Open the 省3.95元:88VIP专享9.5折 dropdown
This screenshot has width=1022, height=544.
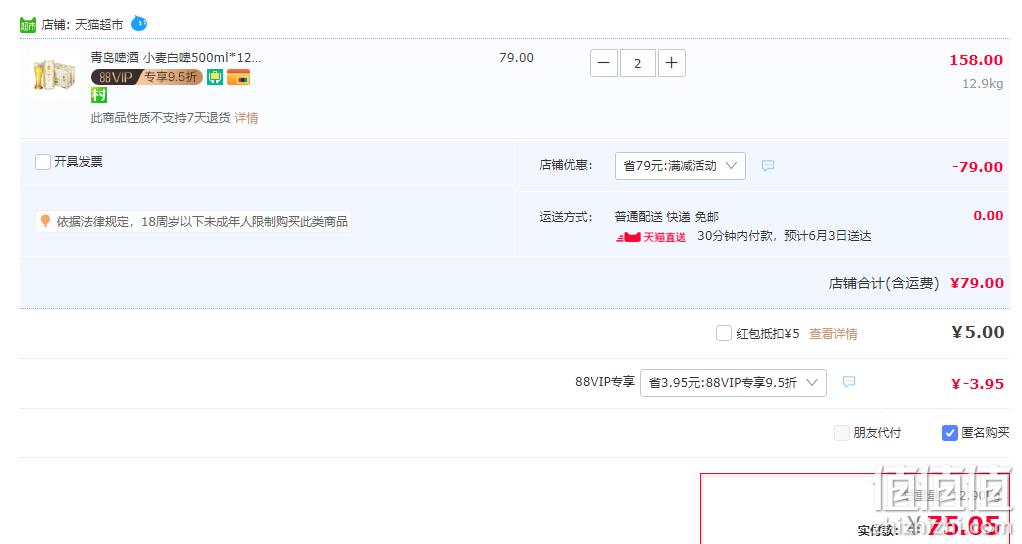(733, 382)
